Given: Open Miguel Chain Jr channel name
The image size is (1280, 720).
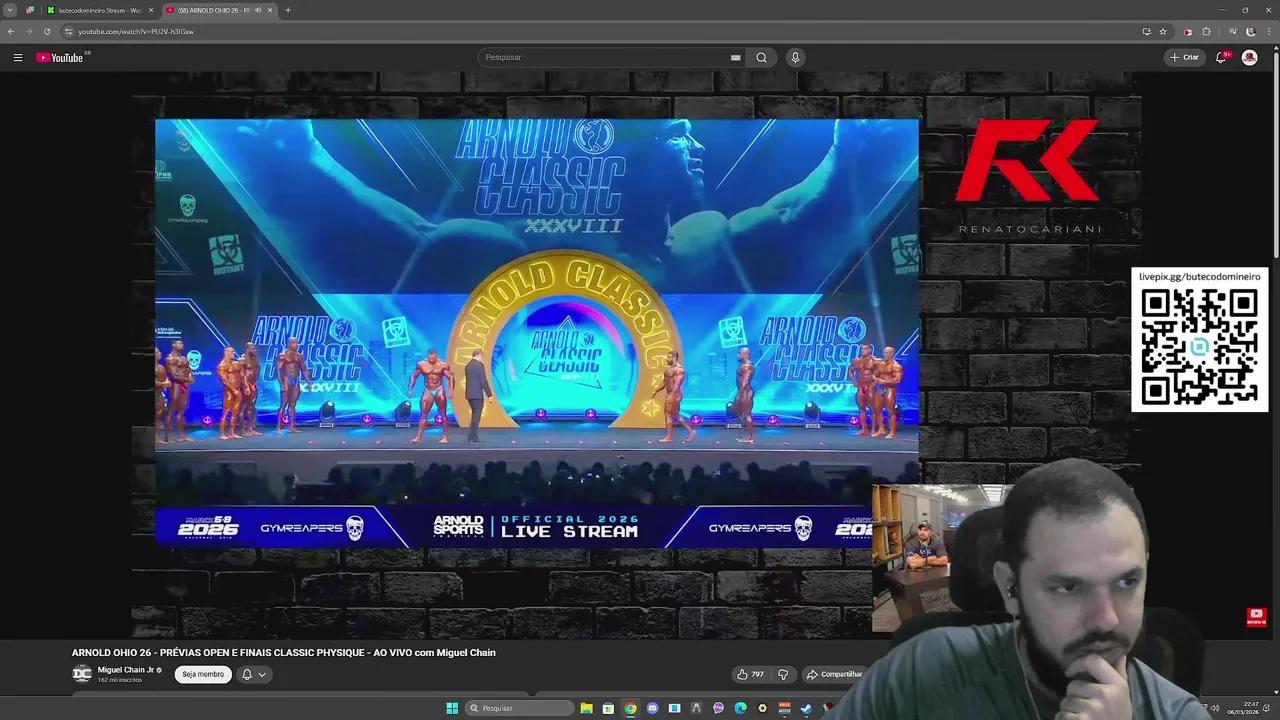Looking at the screenshot, I should pos(126,670).
